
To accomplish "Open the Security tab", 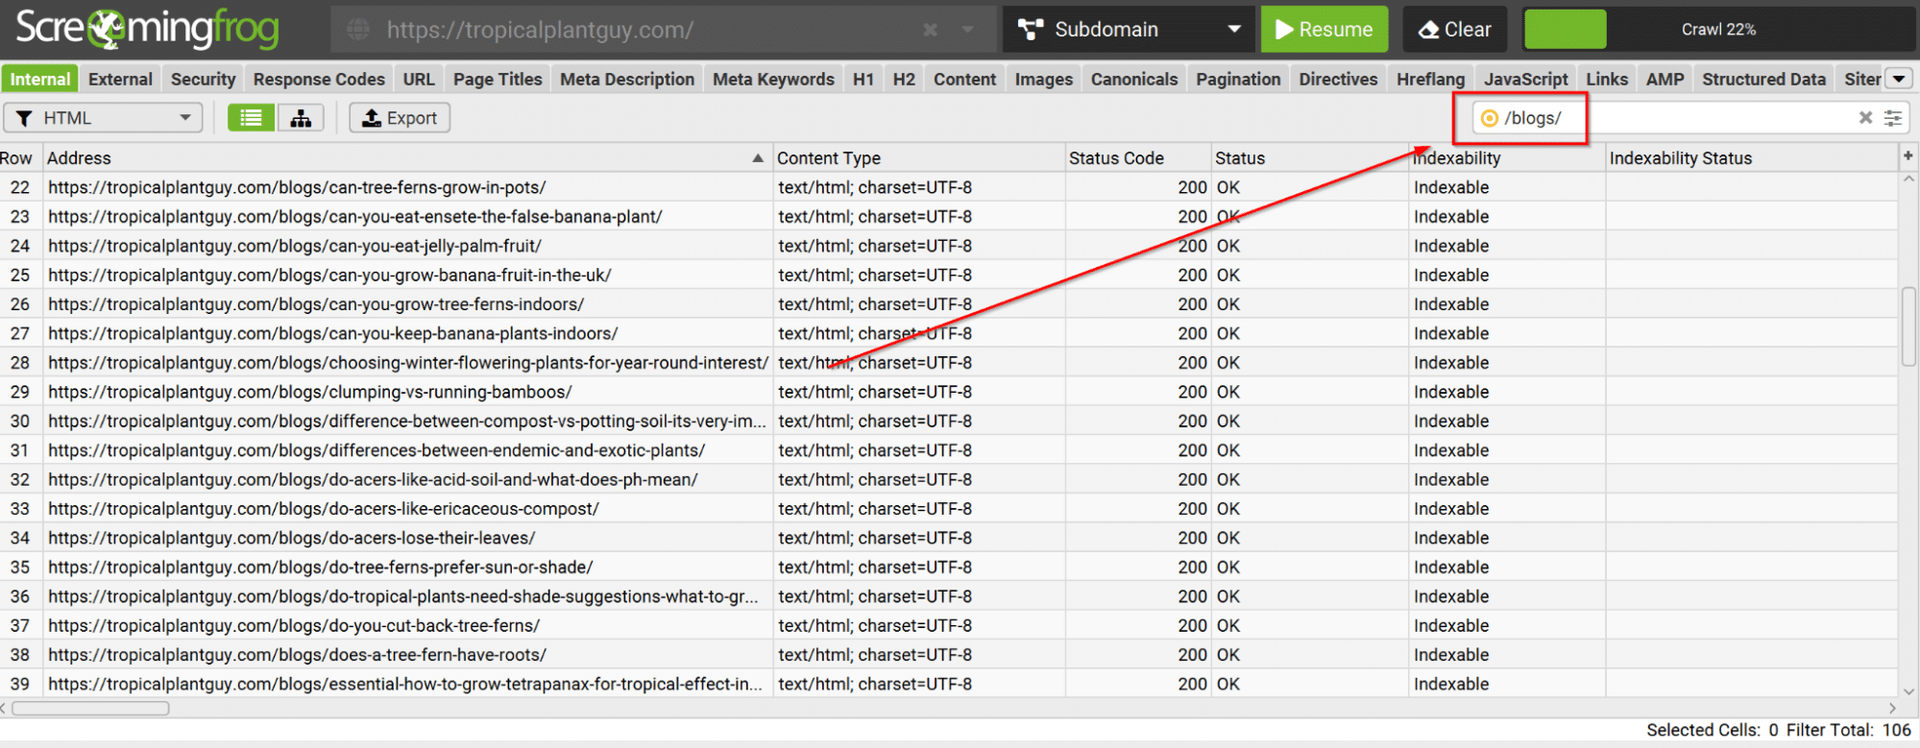I will [203, 79].
